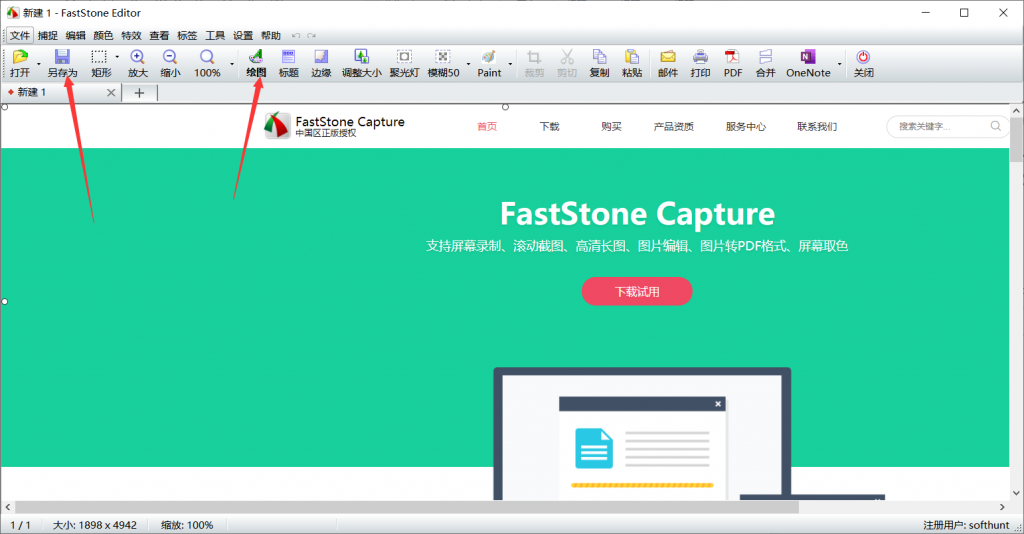Screen dimensions: 1024x534
Task: Click the 合并 (Merge) icon
Action: click(765, 63)
